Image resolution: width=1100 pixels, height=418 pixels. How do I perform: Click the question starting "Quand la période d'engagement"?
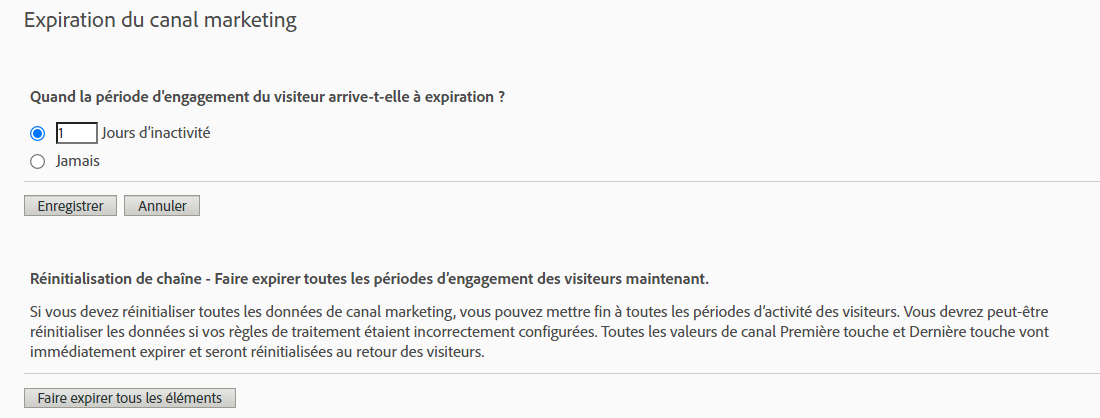click(267, 97)
